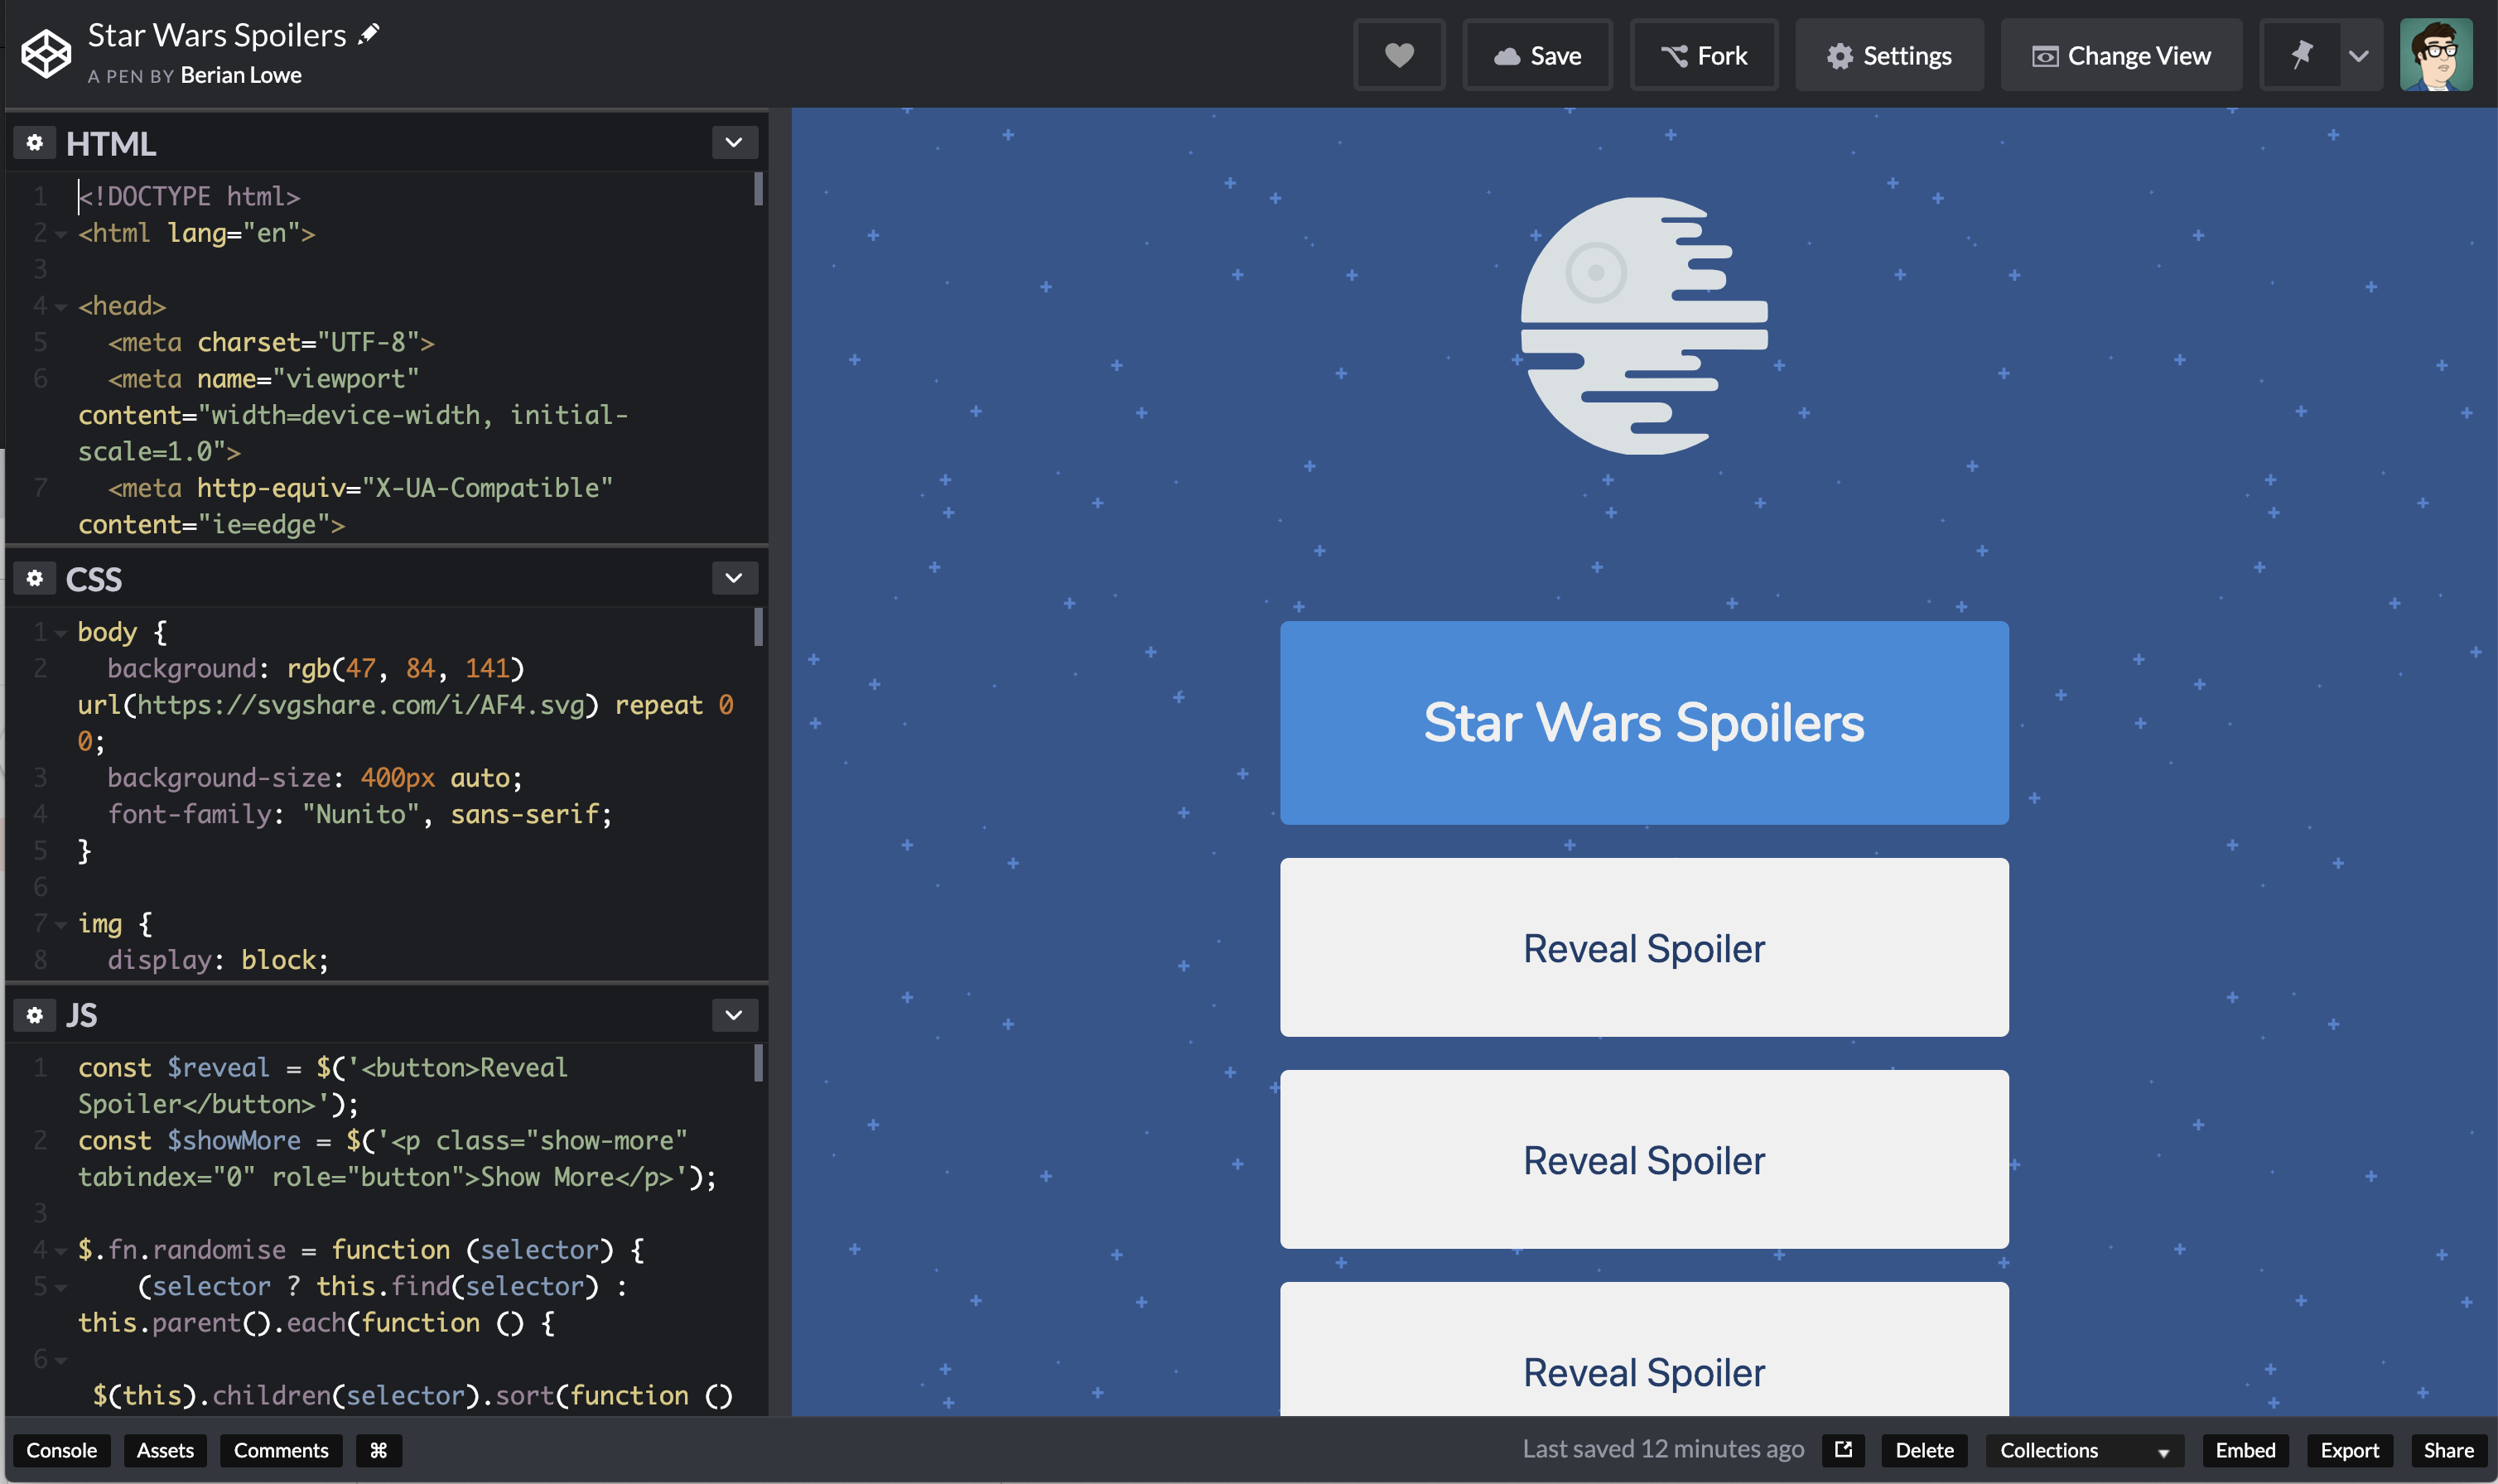Click the Death Star image
This screenshot has width=2498, height=1484.
[x=1644, y=326]
